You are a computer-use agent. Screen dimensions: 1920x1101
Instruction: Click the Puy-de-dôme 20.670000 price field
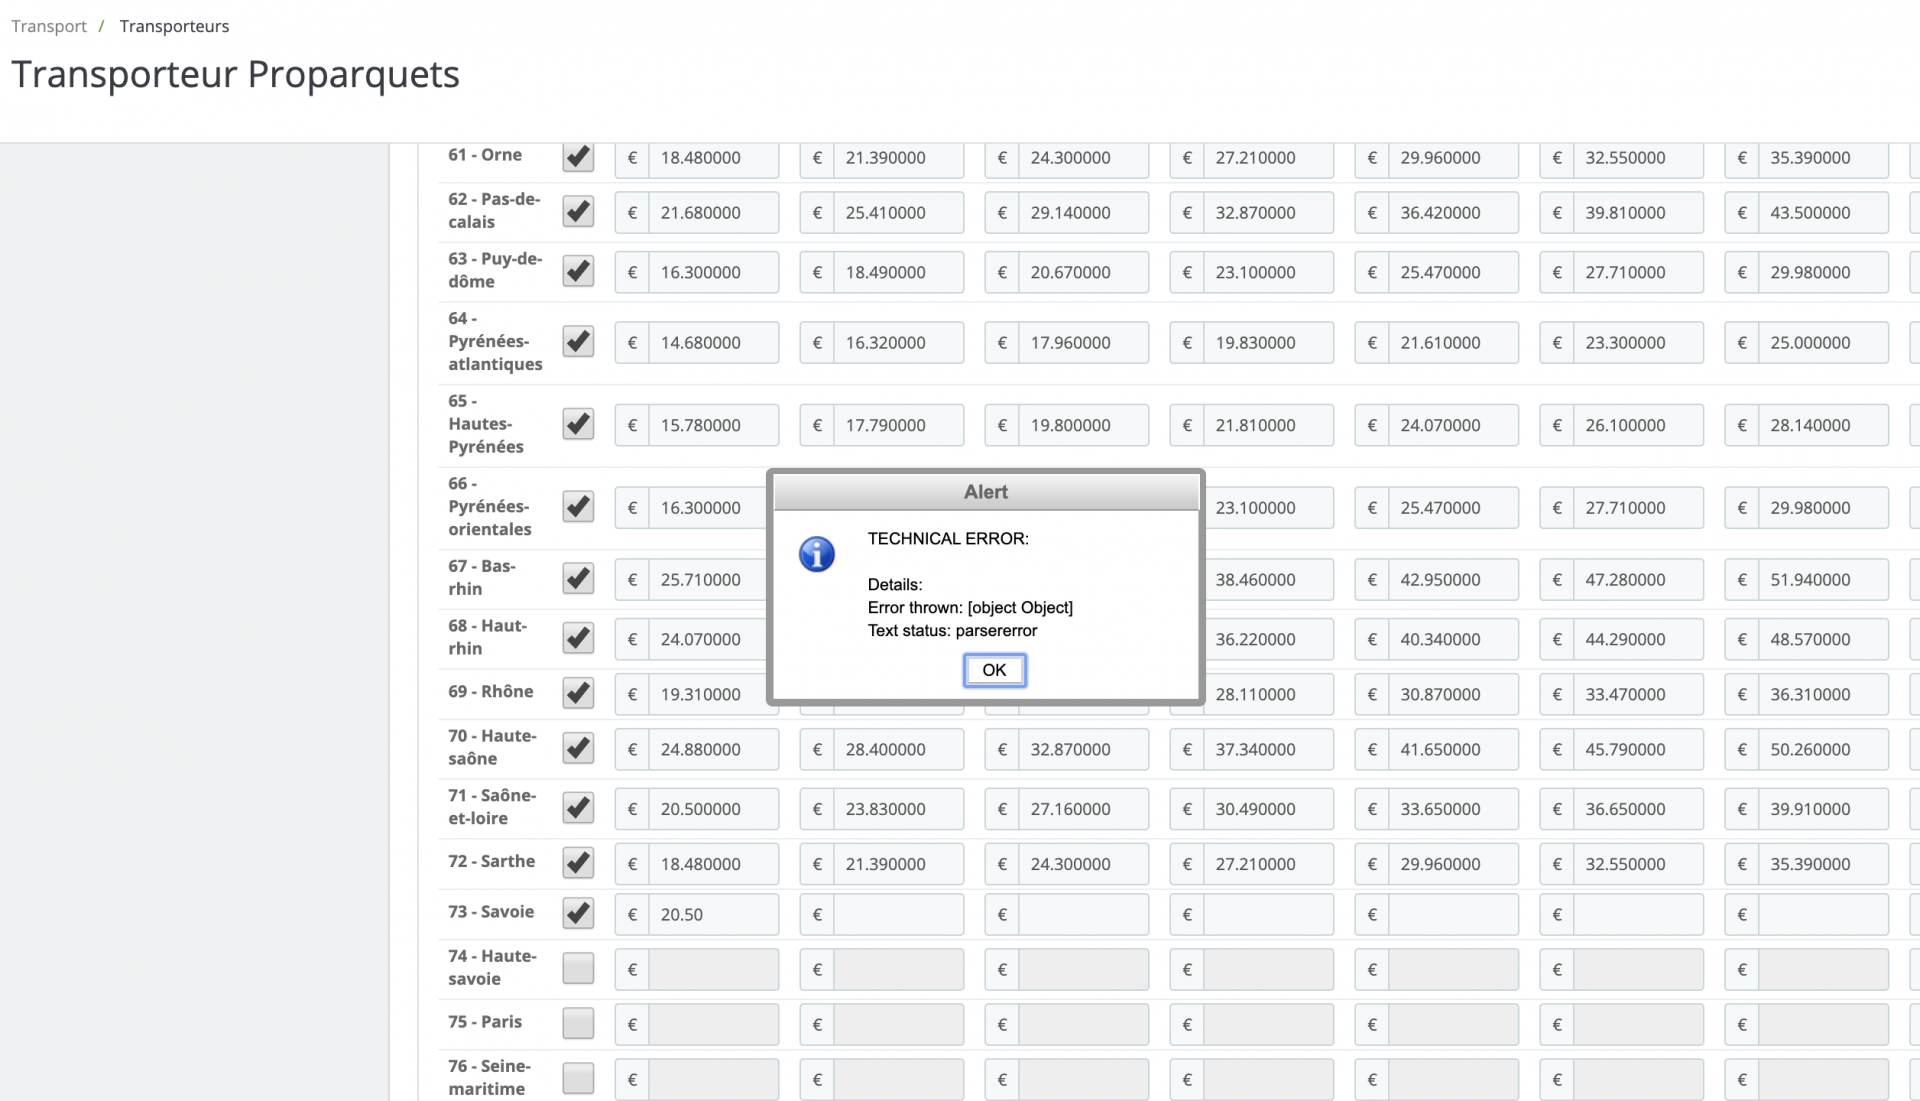1083,272
